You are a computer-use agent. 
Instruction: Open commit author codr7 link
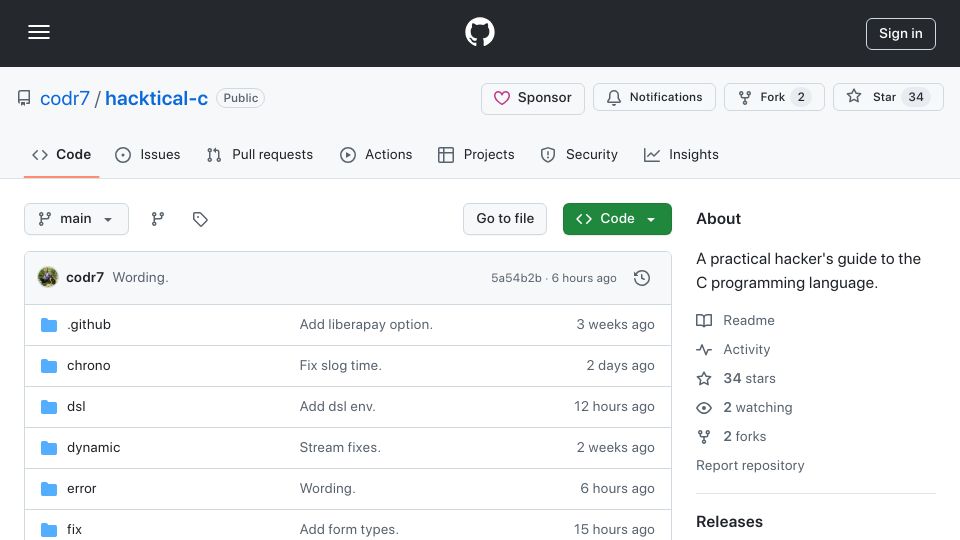click(84, 277)
